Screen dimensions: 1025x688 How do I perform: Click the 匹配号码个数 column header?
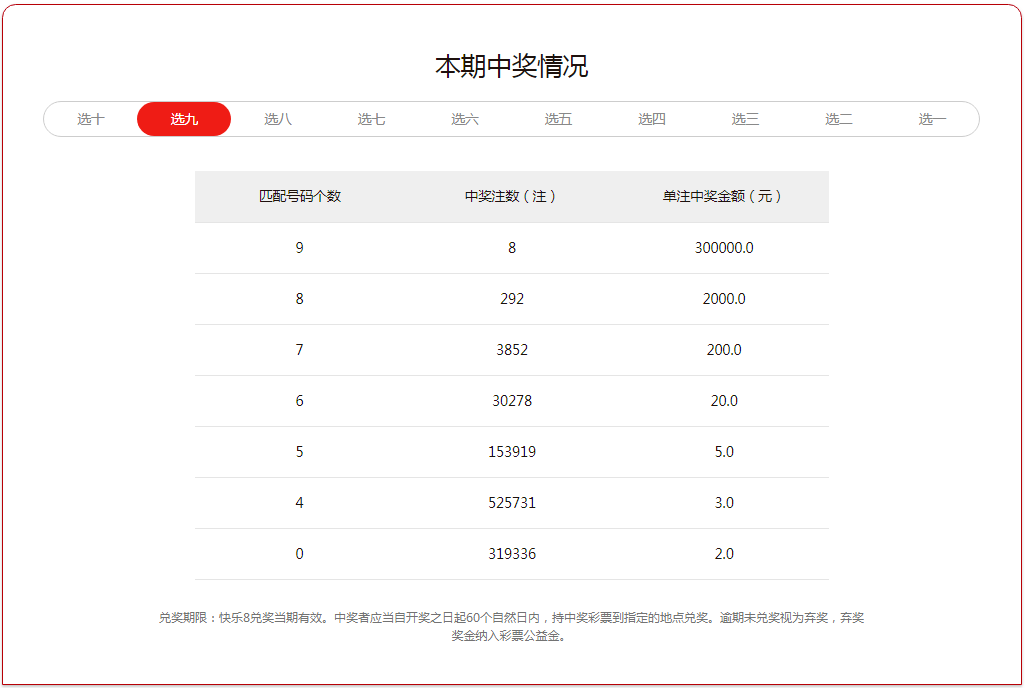point(300,197)
